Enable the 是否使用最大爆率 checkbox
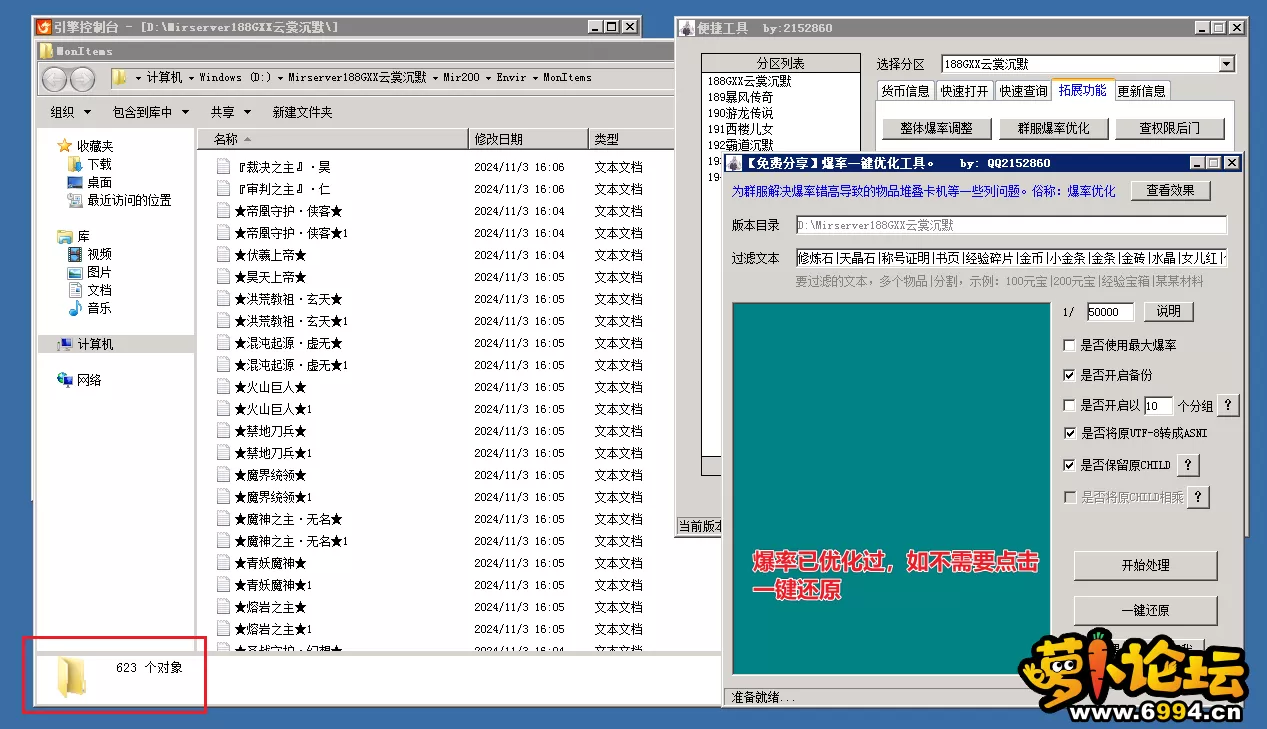This screenshot has height=729, width=1267. coord(1070,345)
